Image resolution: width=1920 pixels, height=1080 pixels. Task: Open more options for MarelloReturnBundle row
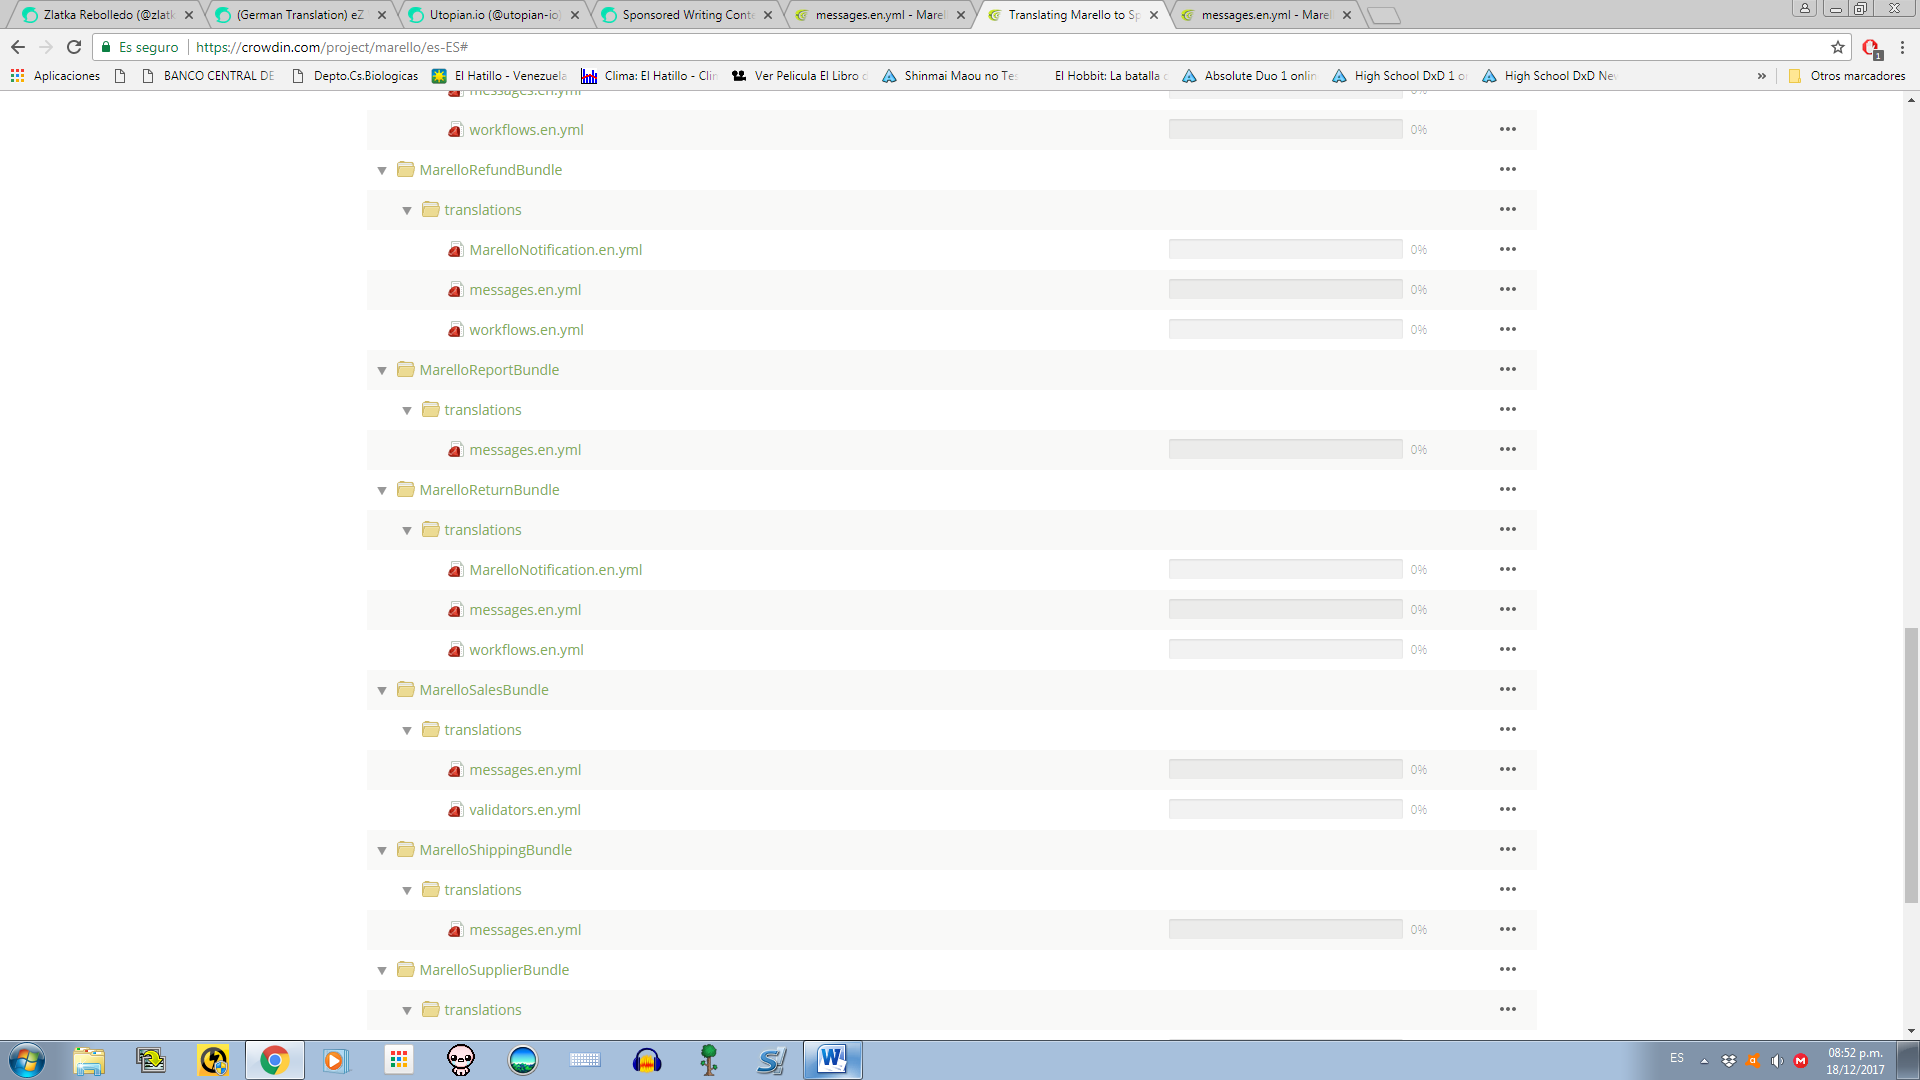click(1508, 489)
